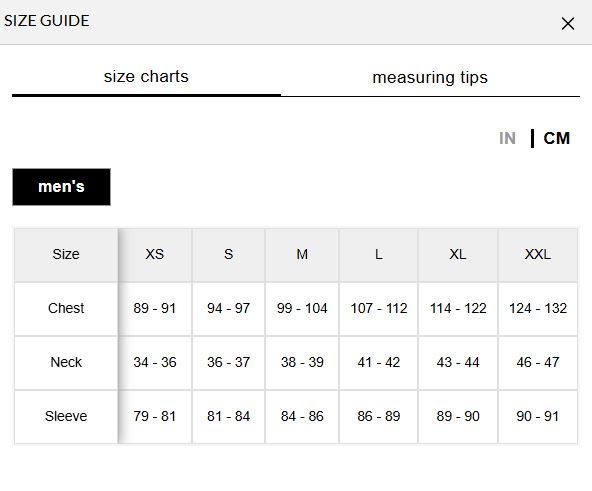Click the Sleeve row label

coord(66,417)
